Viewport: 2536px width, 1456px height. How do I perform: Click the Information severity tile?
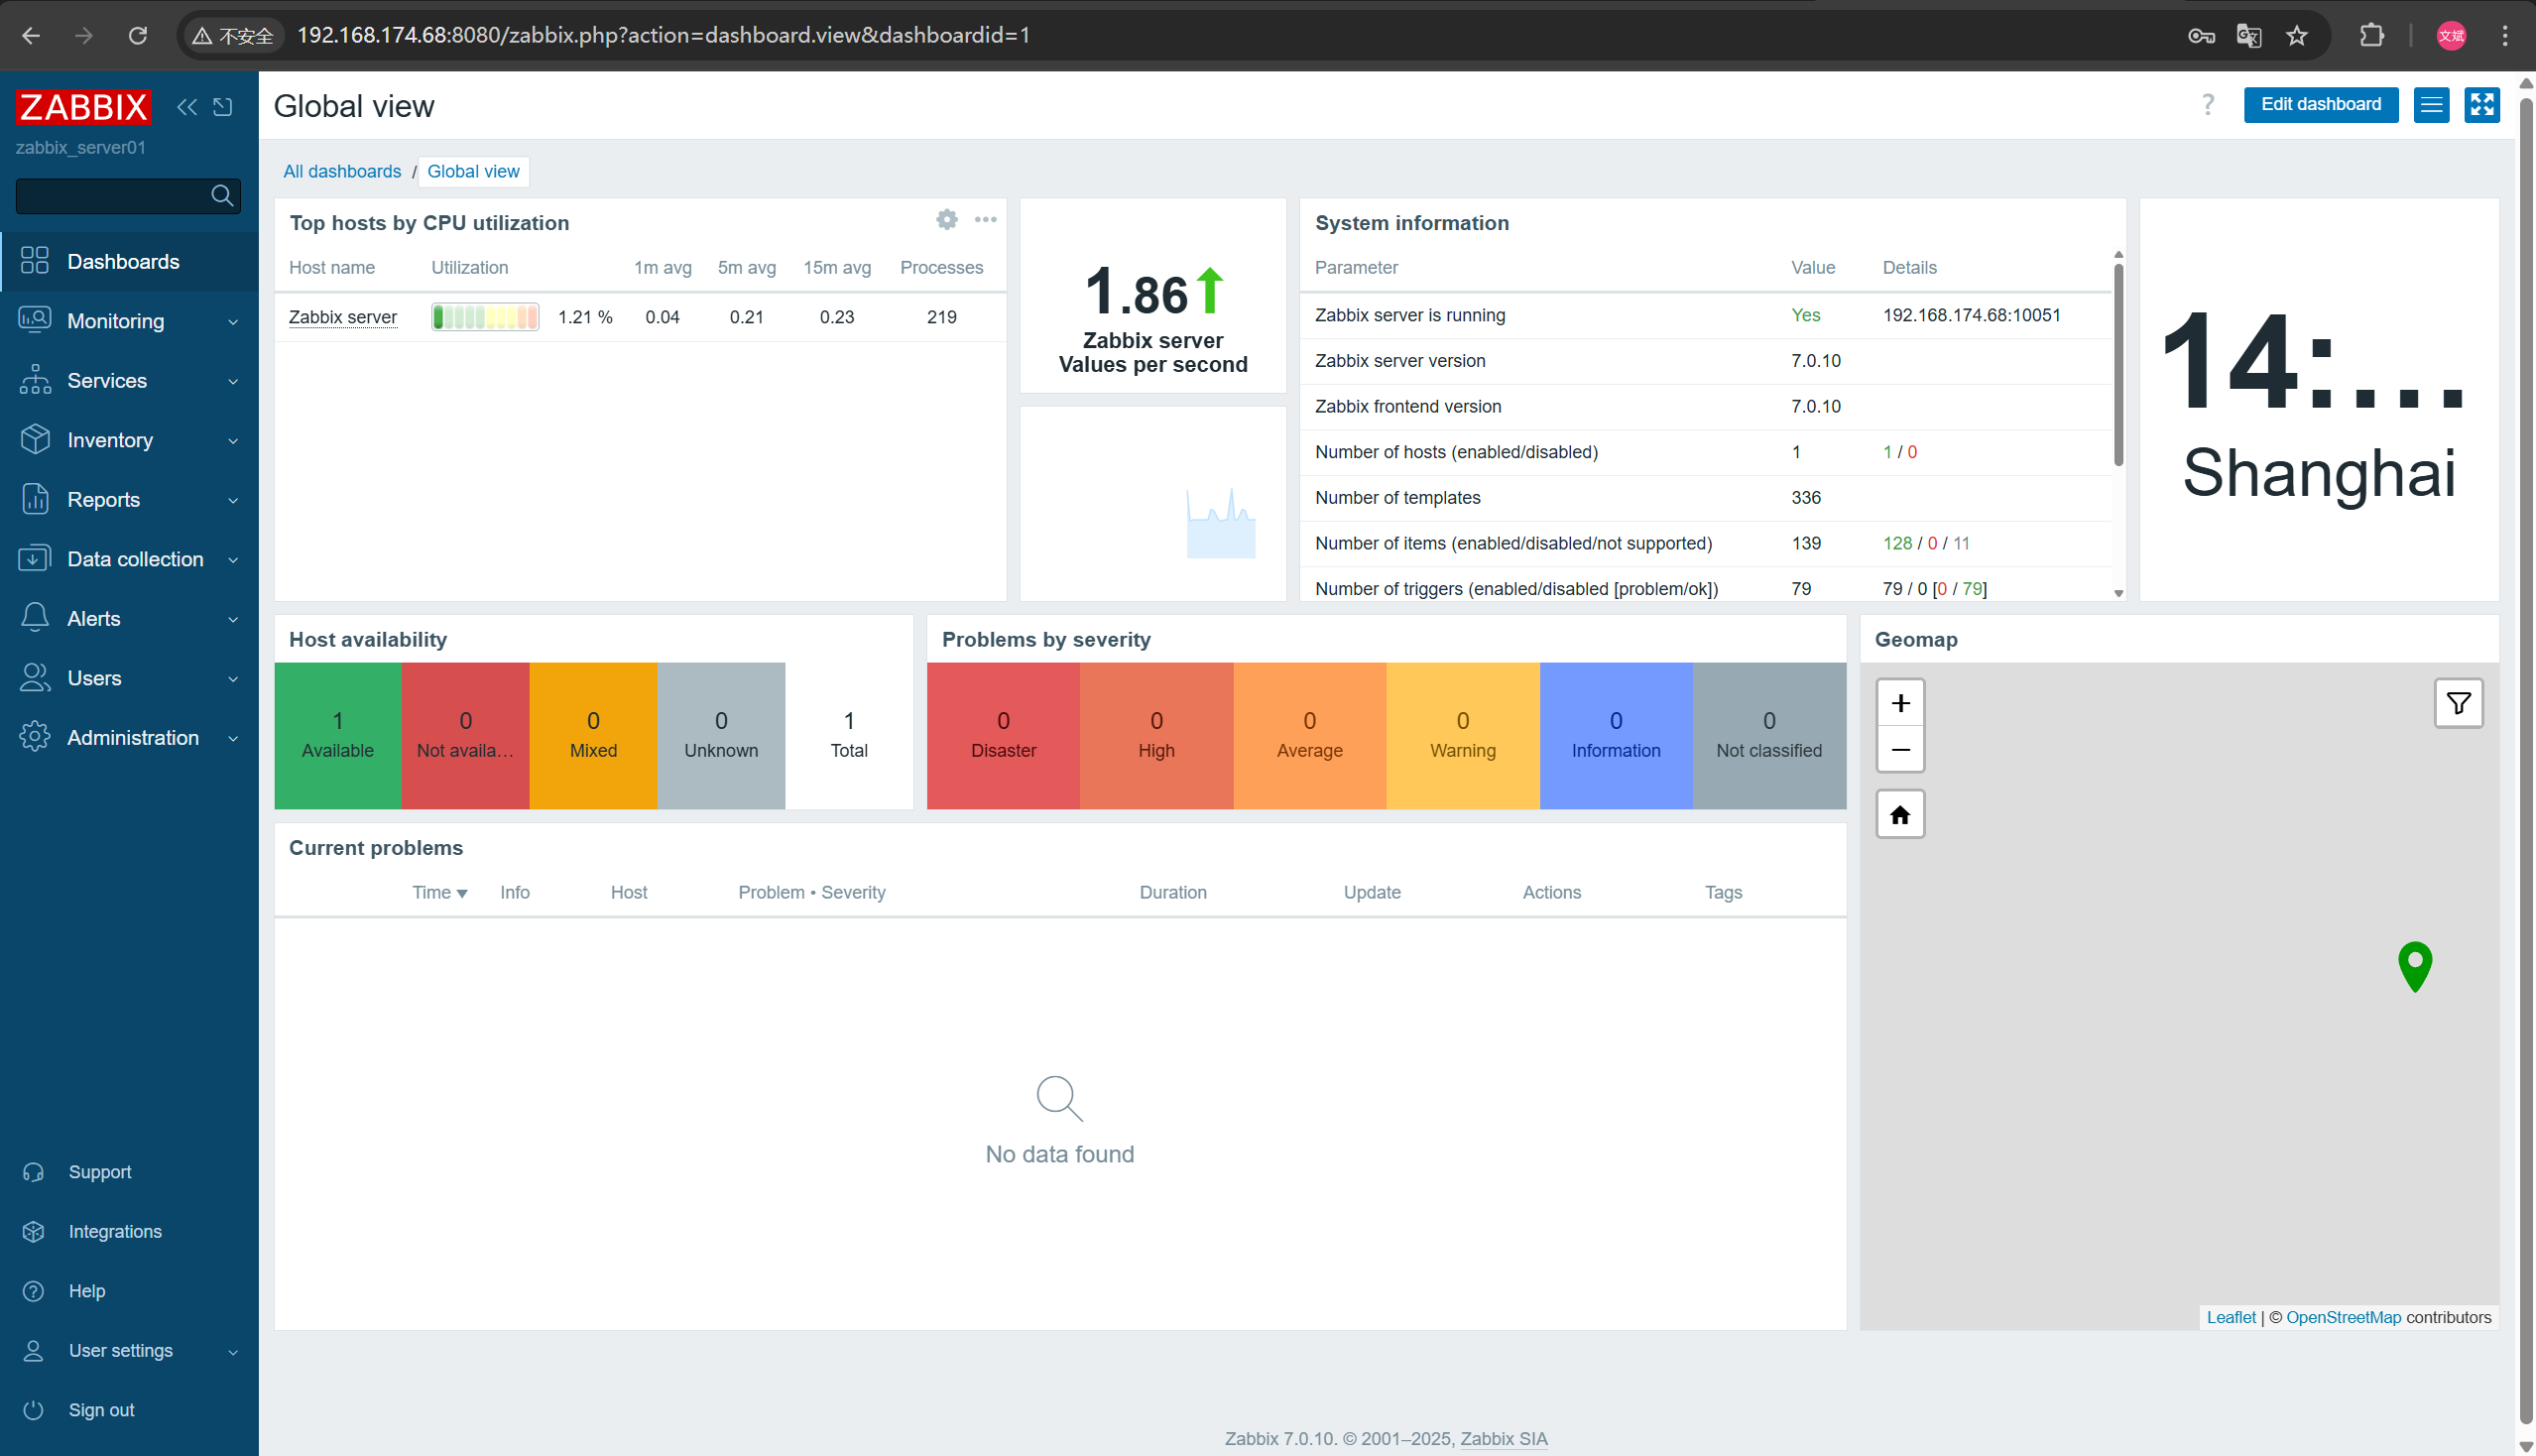(x=1615, y=735)
